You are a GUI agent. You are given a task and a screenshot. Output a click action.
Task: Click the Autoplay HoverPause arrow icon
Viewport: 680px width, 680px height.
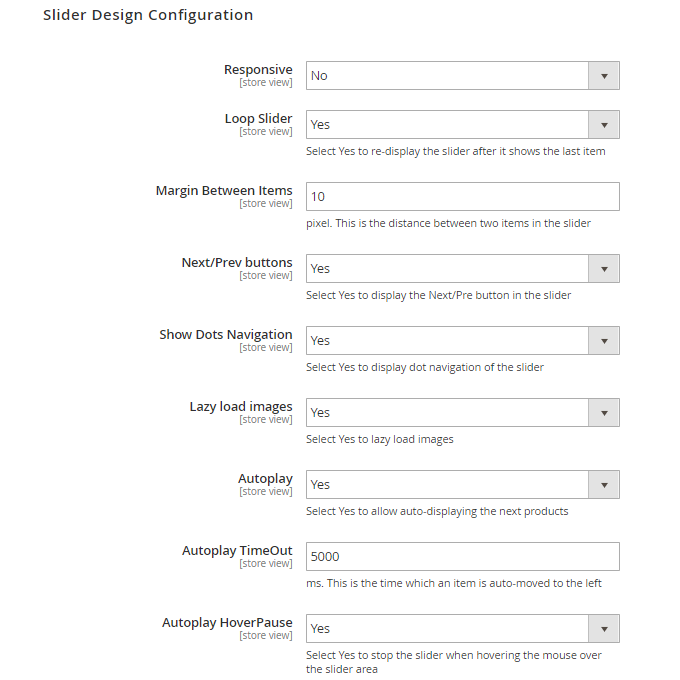(x=603, y=629)
